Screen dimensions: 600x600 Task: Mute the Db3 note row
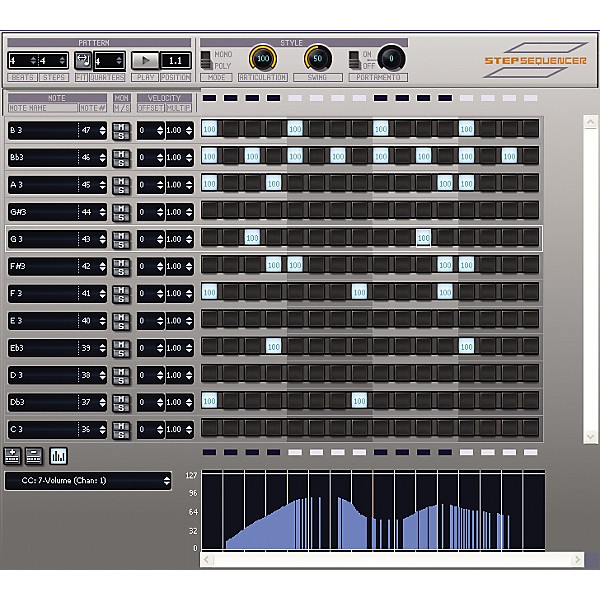click(121, 398)
